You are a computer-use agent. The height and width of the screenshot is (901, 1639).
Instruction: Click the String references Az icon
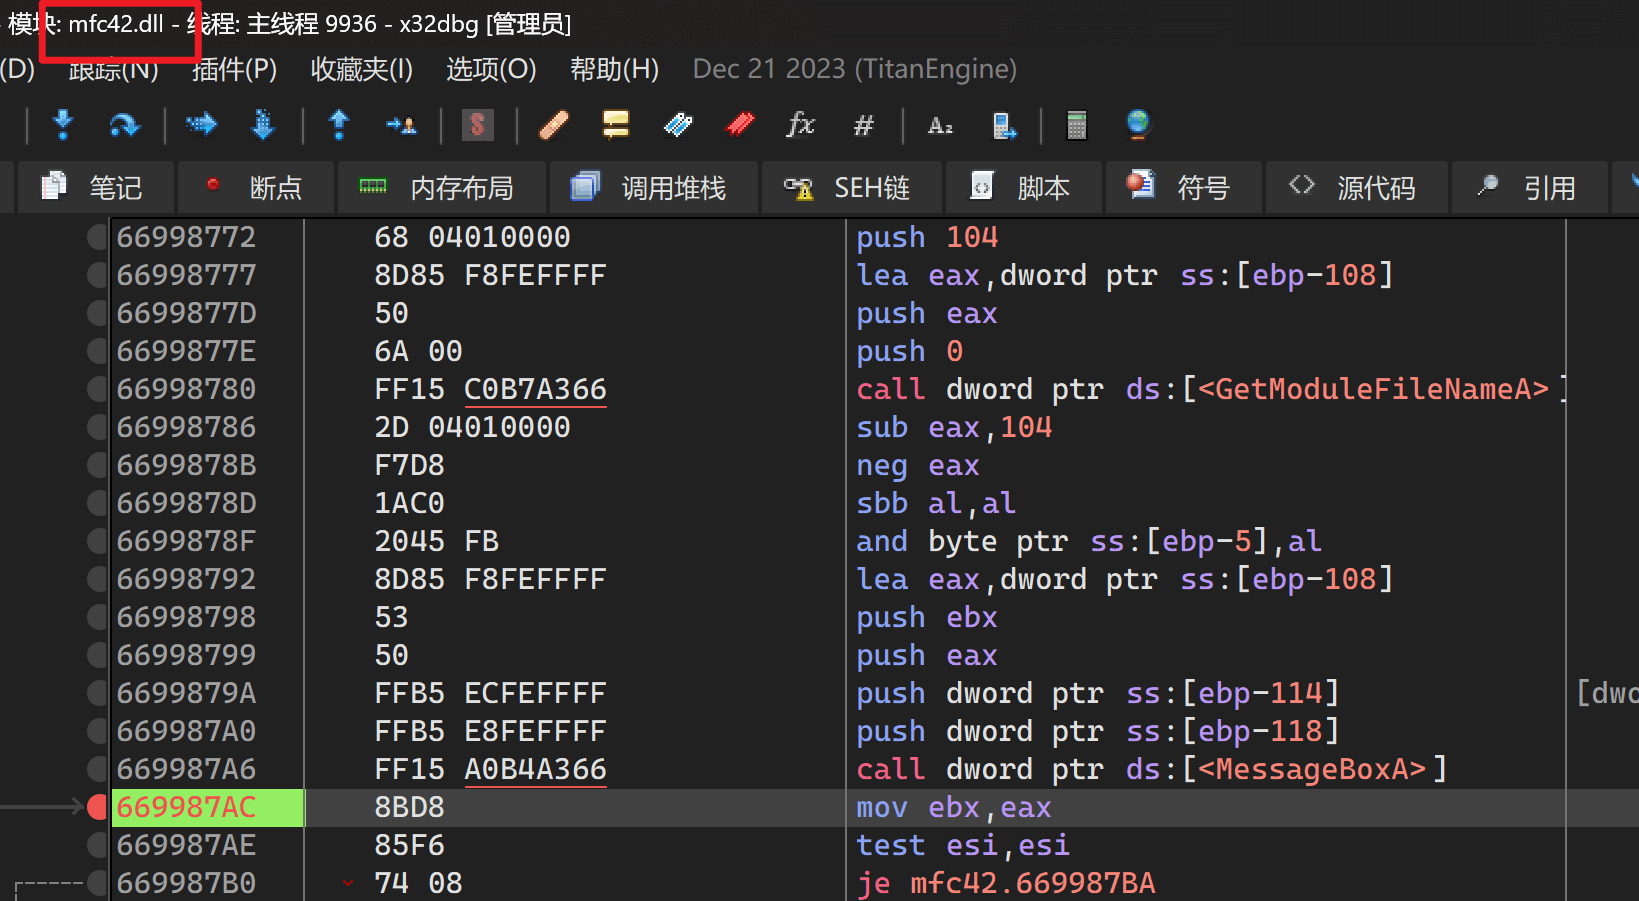(x=940, y=125)
